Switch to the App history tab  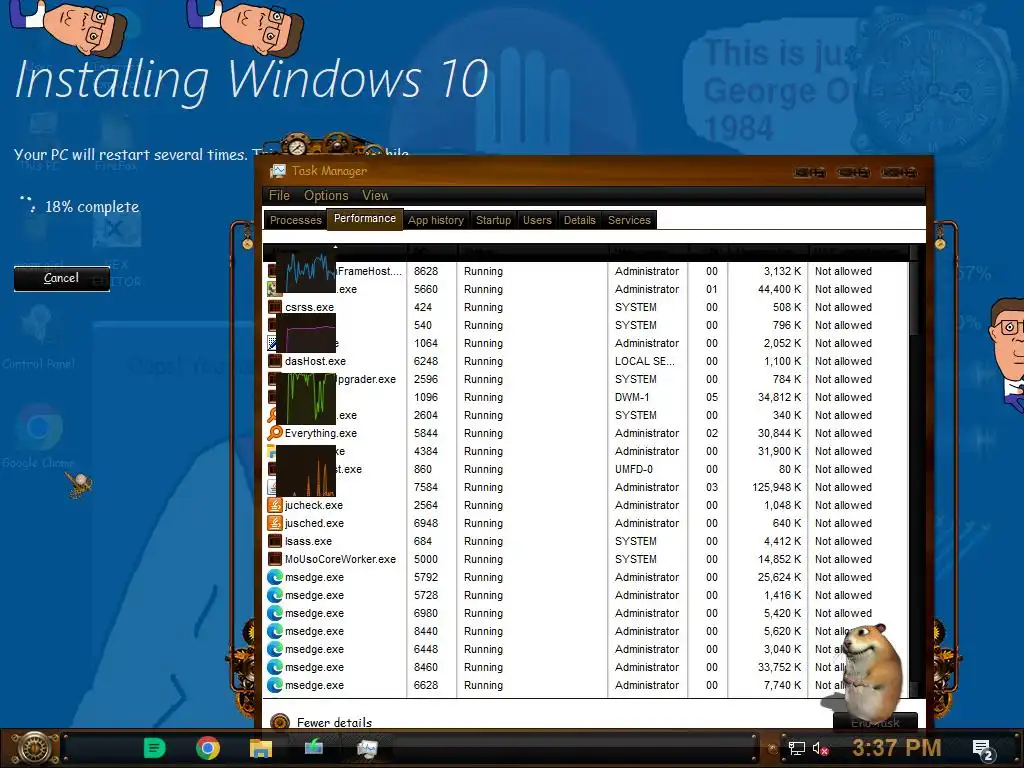click(x=436, y=220)
